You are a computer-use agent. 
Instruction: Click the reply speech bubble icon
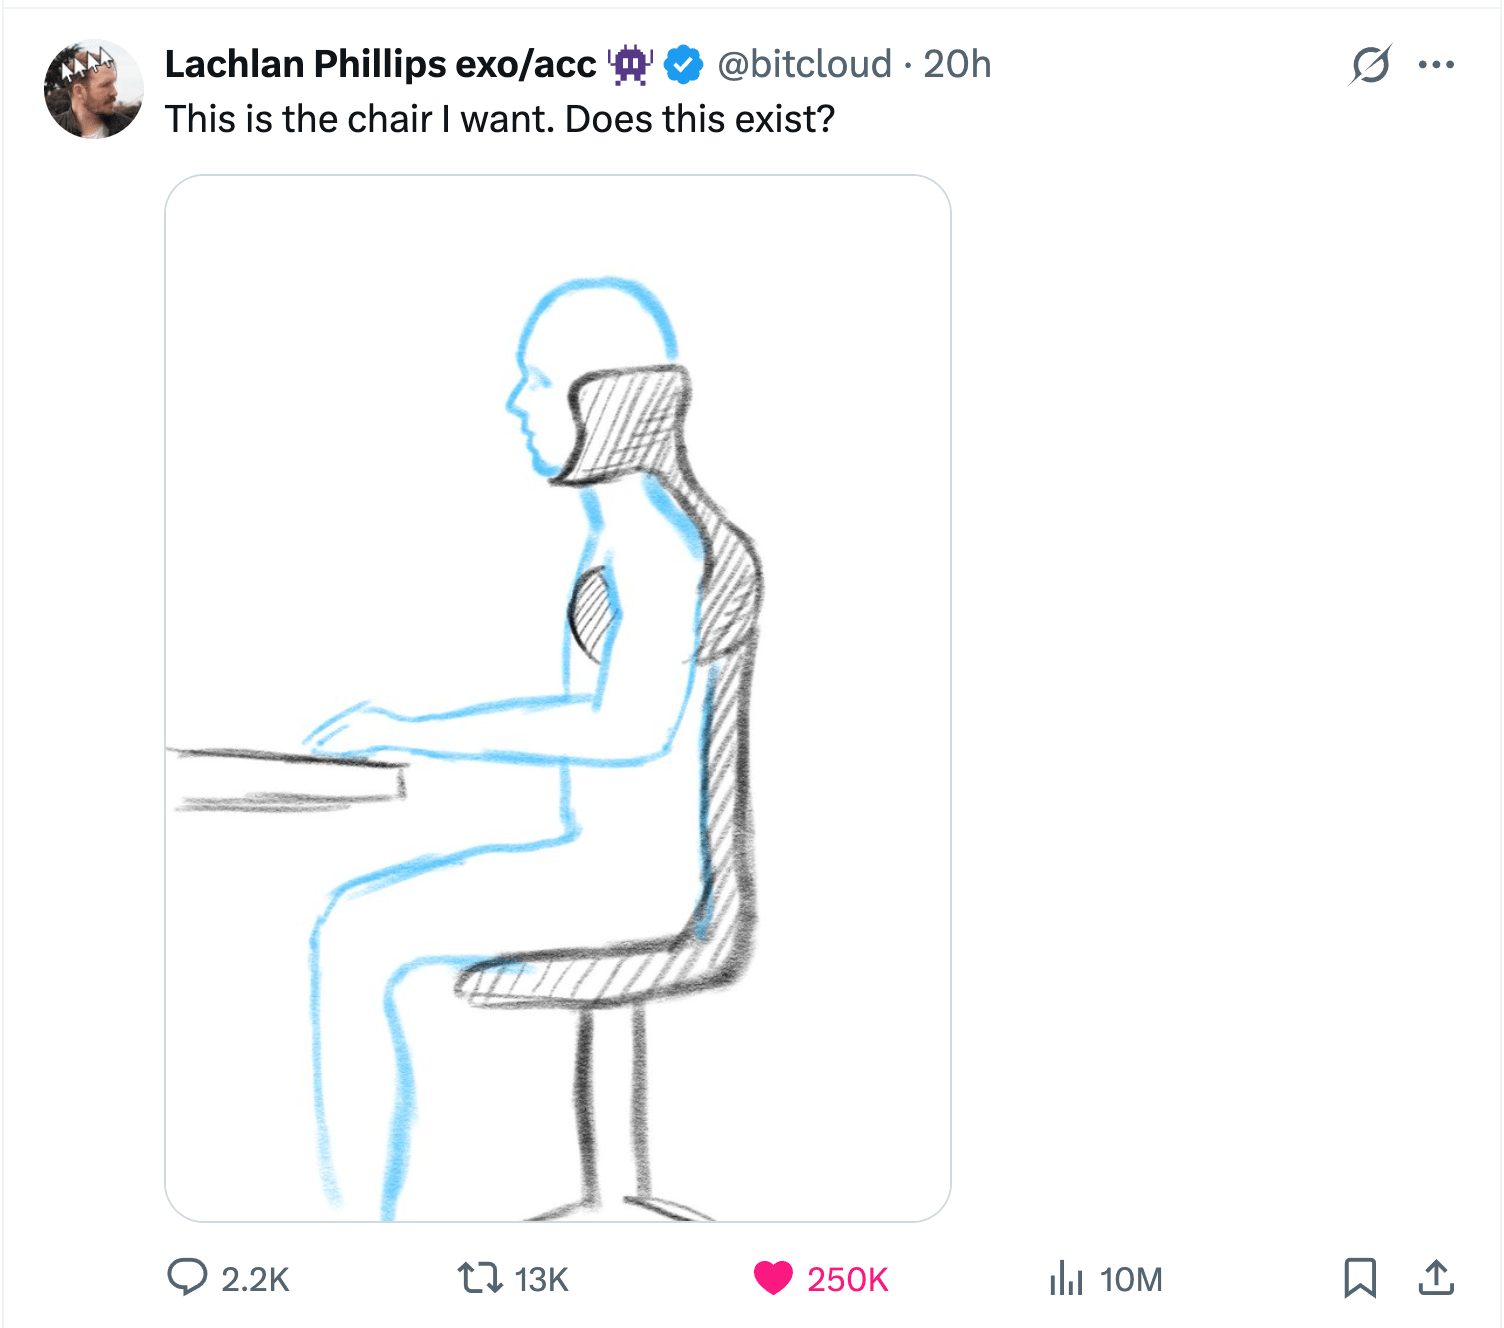(x=187, y=1278)
